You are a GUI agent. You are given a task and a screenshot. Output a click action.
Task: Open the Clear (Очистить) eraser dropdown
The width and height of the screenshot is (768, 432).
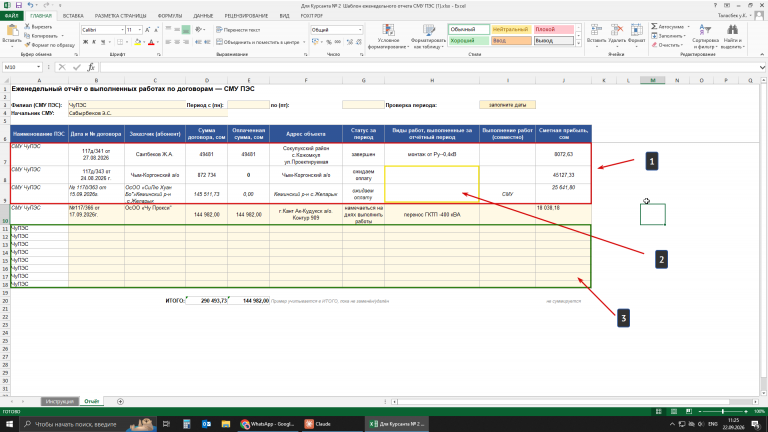point(667,45)
